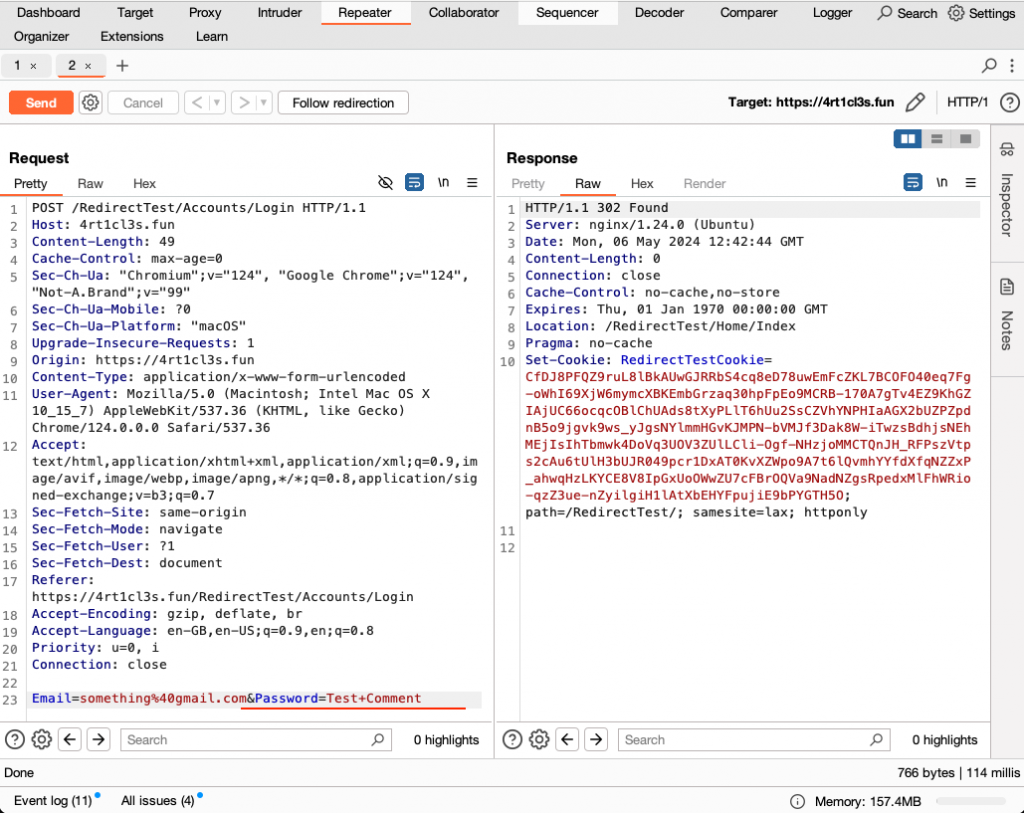1024x813 pixels.
Task: Click the Follow redirection button
Action: click(343, 102)
